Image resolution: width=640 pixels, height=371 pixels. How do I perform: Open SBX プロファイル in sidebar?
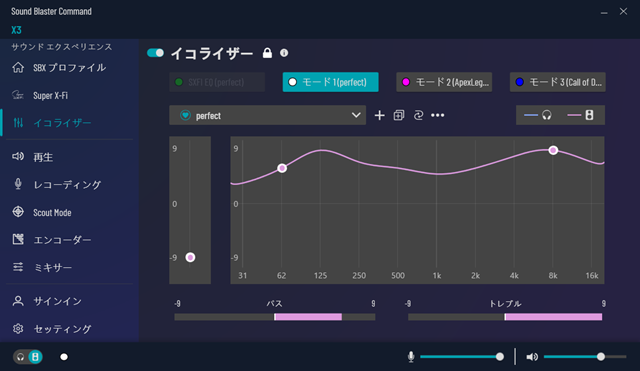pyautogui.click(x=69, y=67)
